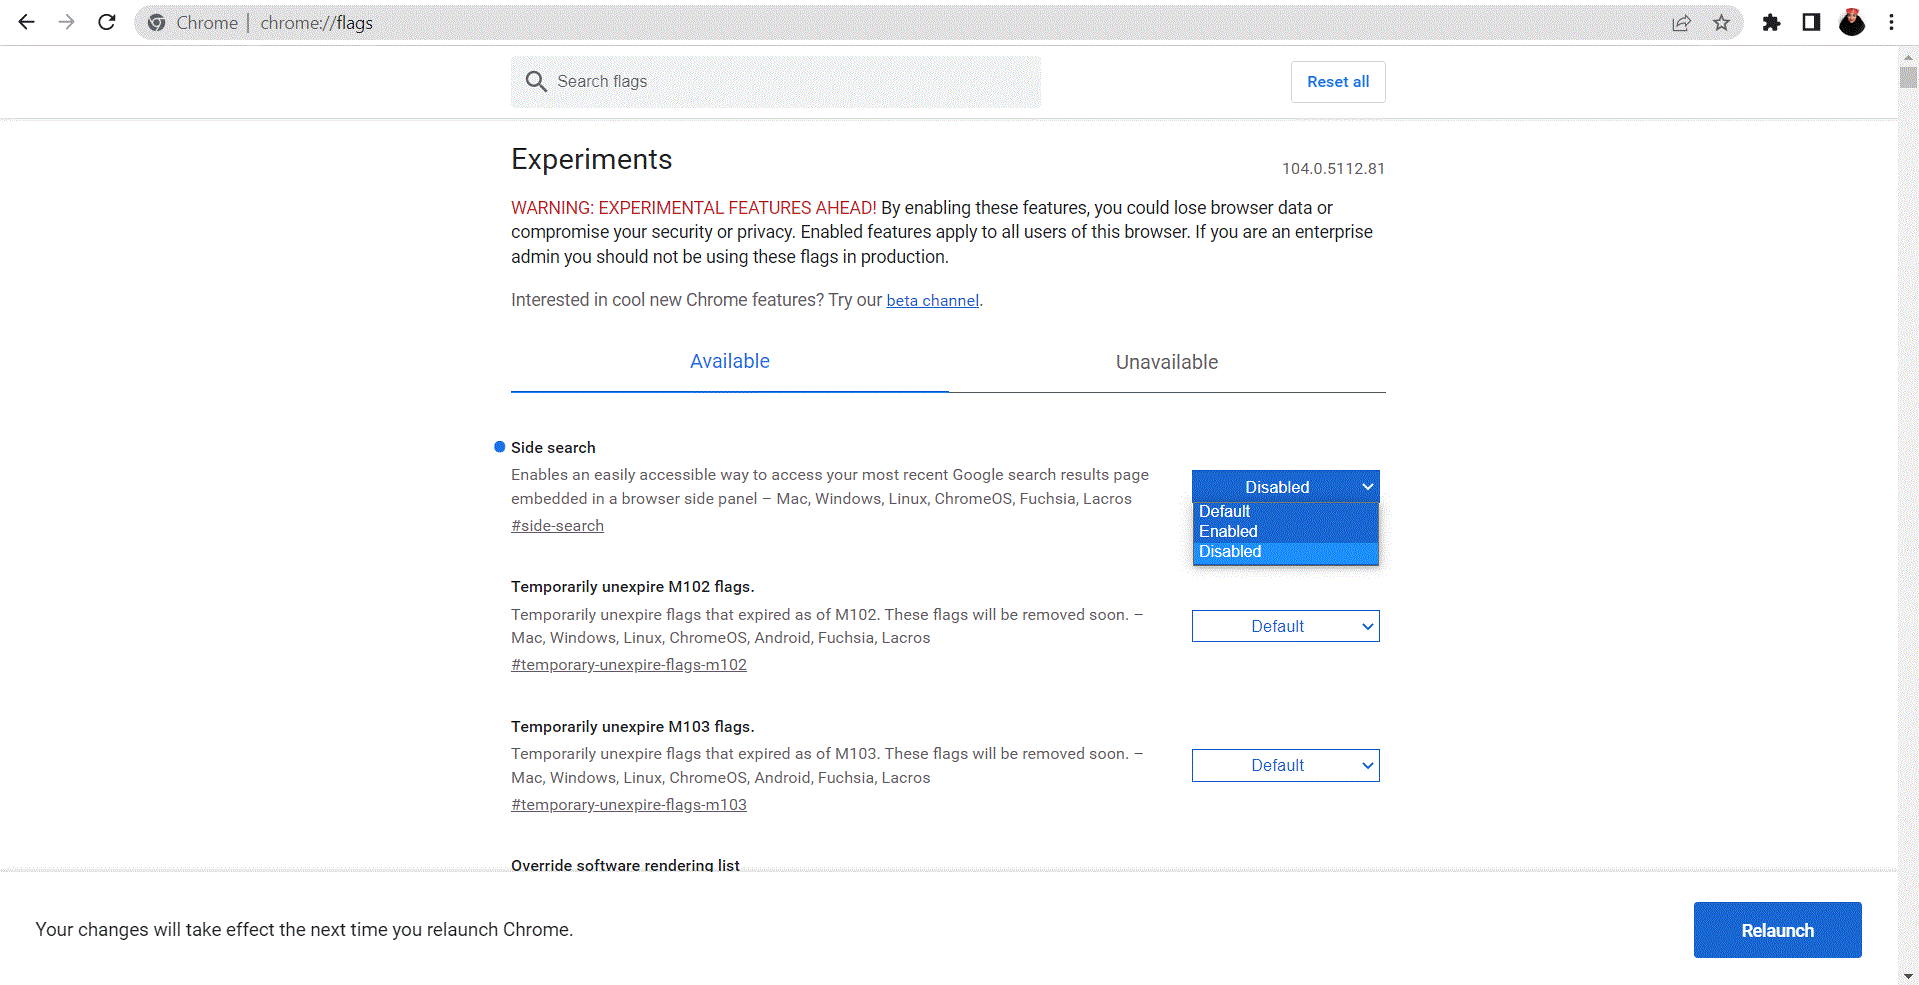Collapse the Side search Disabled dropdown
1919x985 pixels.
pos(1285,486)
